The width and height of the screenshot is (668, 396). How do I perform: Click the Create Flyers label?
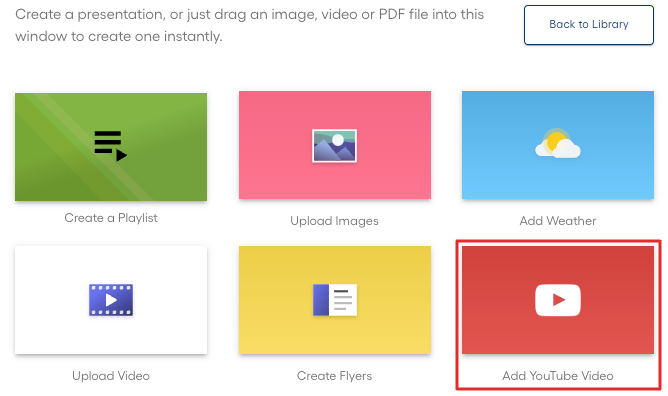334,376
